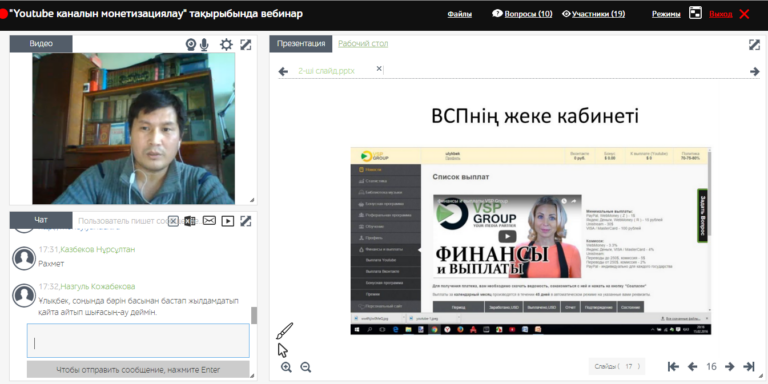
Task: Jump to the last slide
Action: [x=748, y=366]
